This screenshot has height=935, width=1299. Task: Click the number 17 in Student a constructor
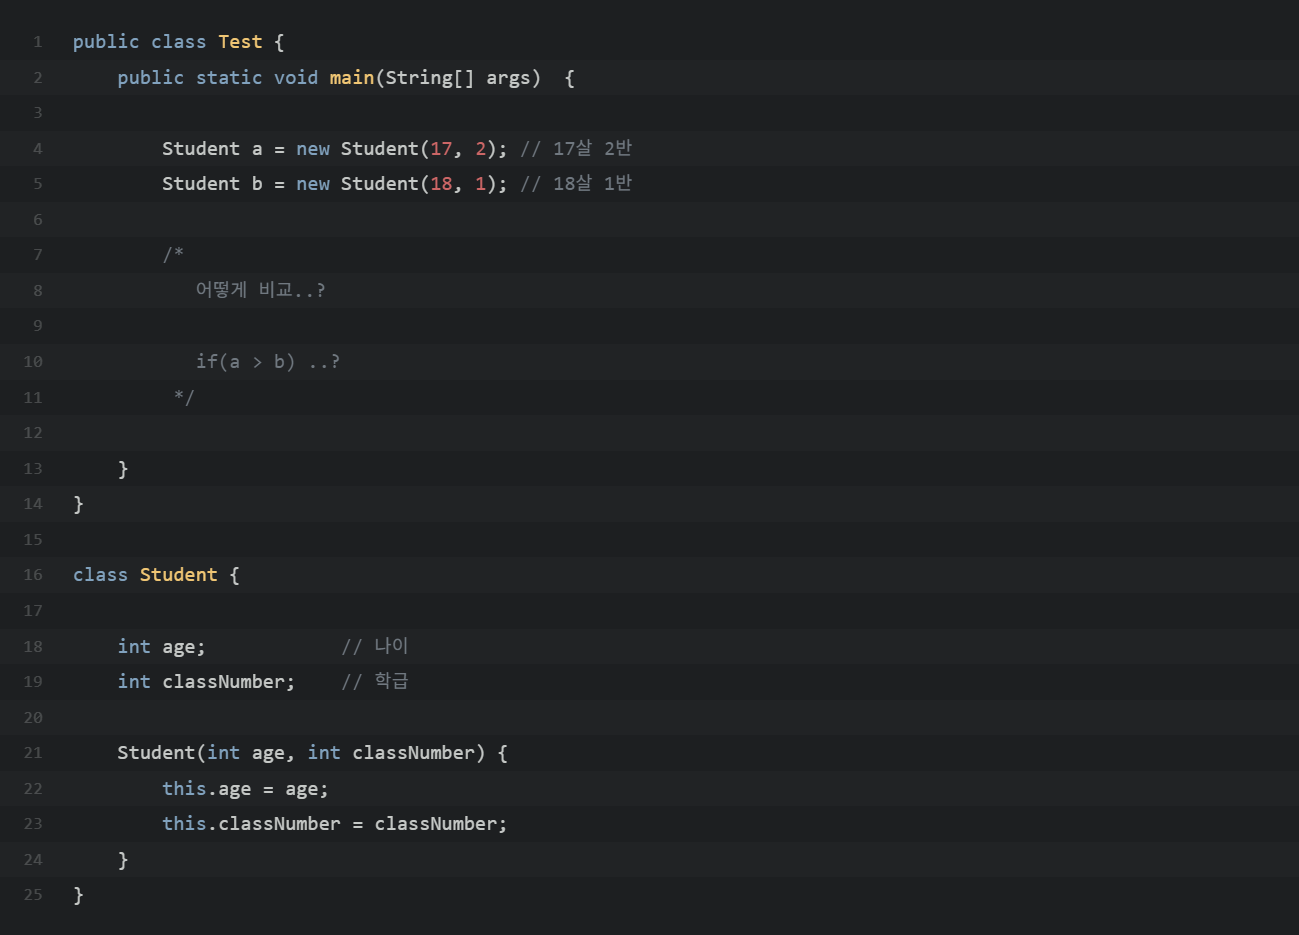click(441, 149)
